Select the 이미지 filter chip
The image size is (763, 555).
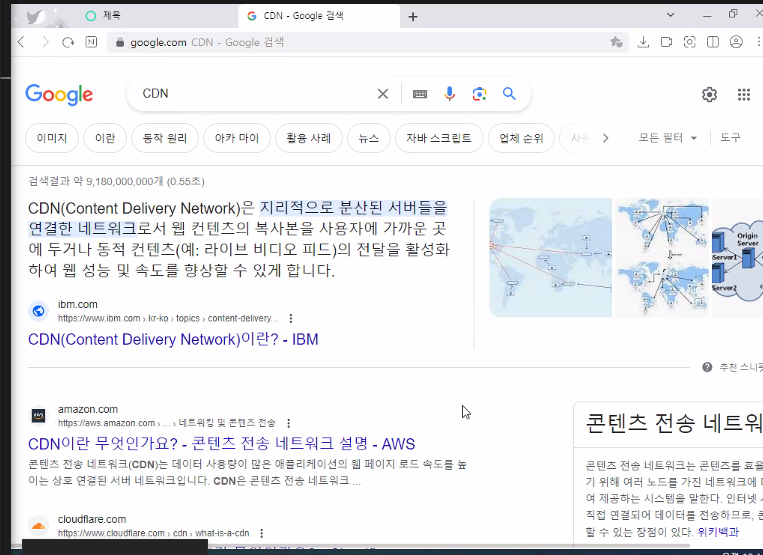tap(52, 138)
